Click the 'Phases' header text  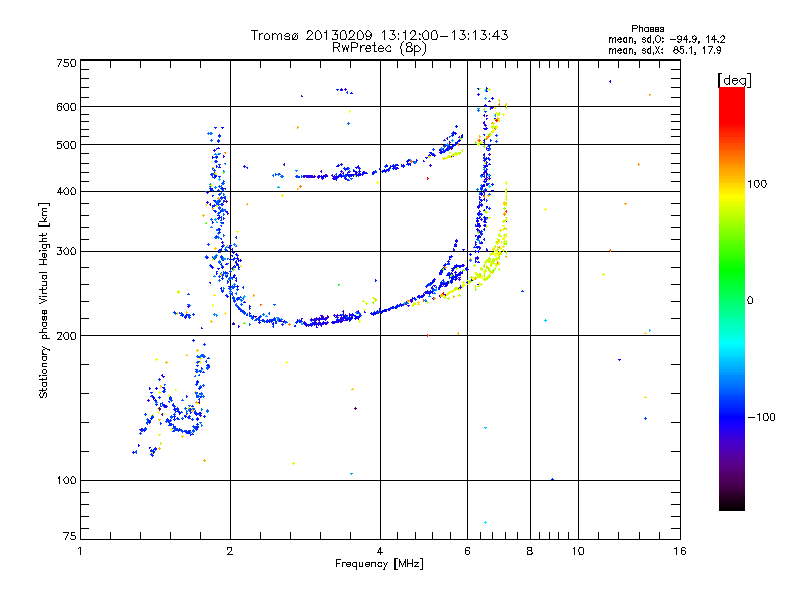coord(647,29)
